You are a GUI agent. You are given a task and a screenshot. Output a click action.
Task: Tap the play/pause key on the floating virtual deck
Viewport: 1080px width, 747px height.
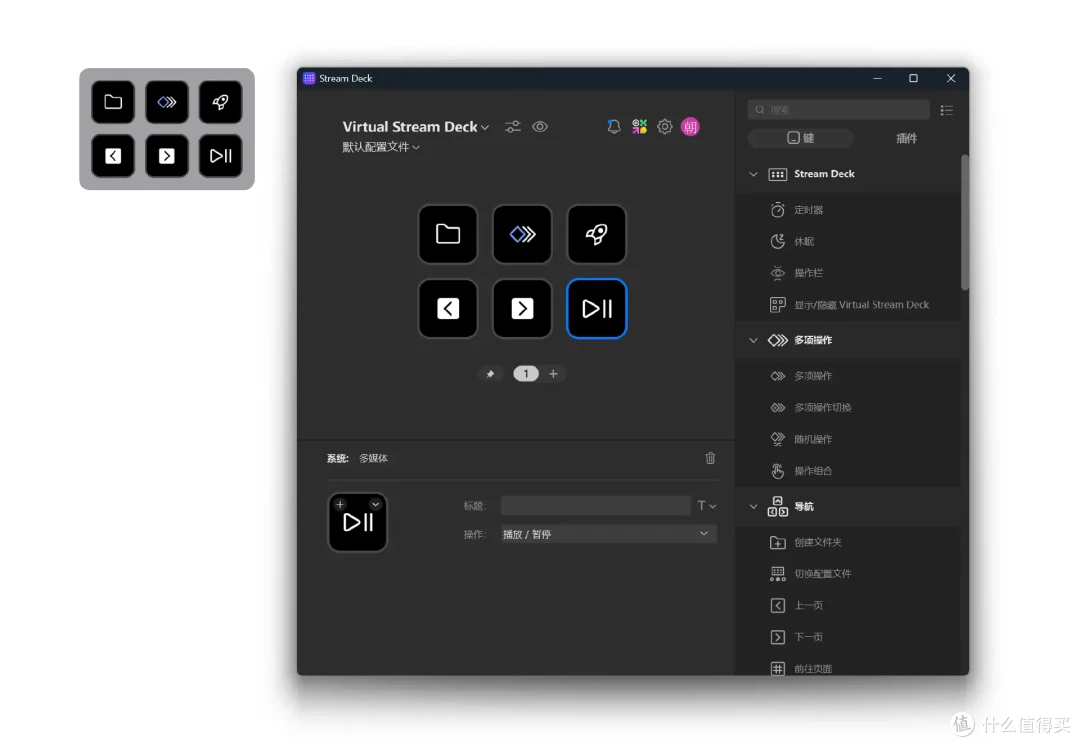click(x=220, y=156)
